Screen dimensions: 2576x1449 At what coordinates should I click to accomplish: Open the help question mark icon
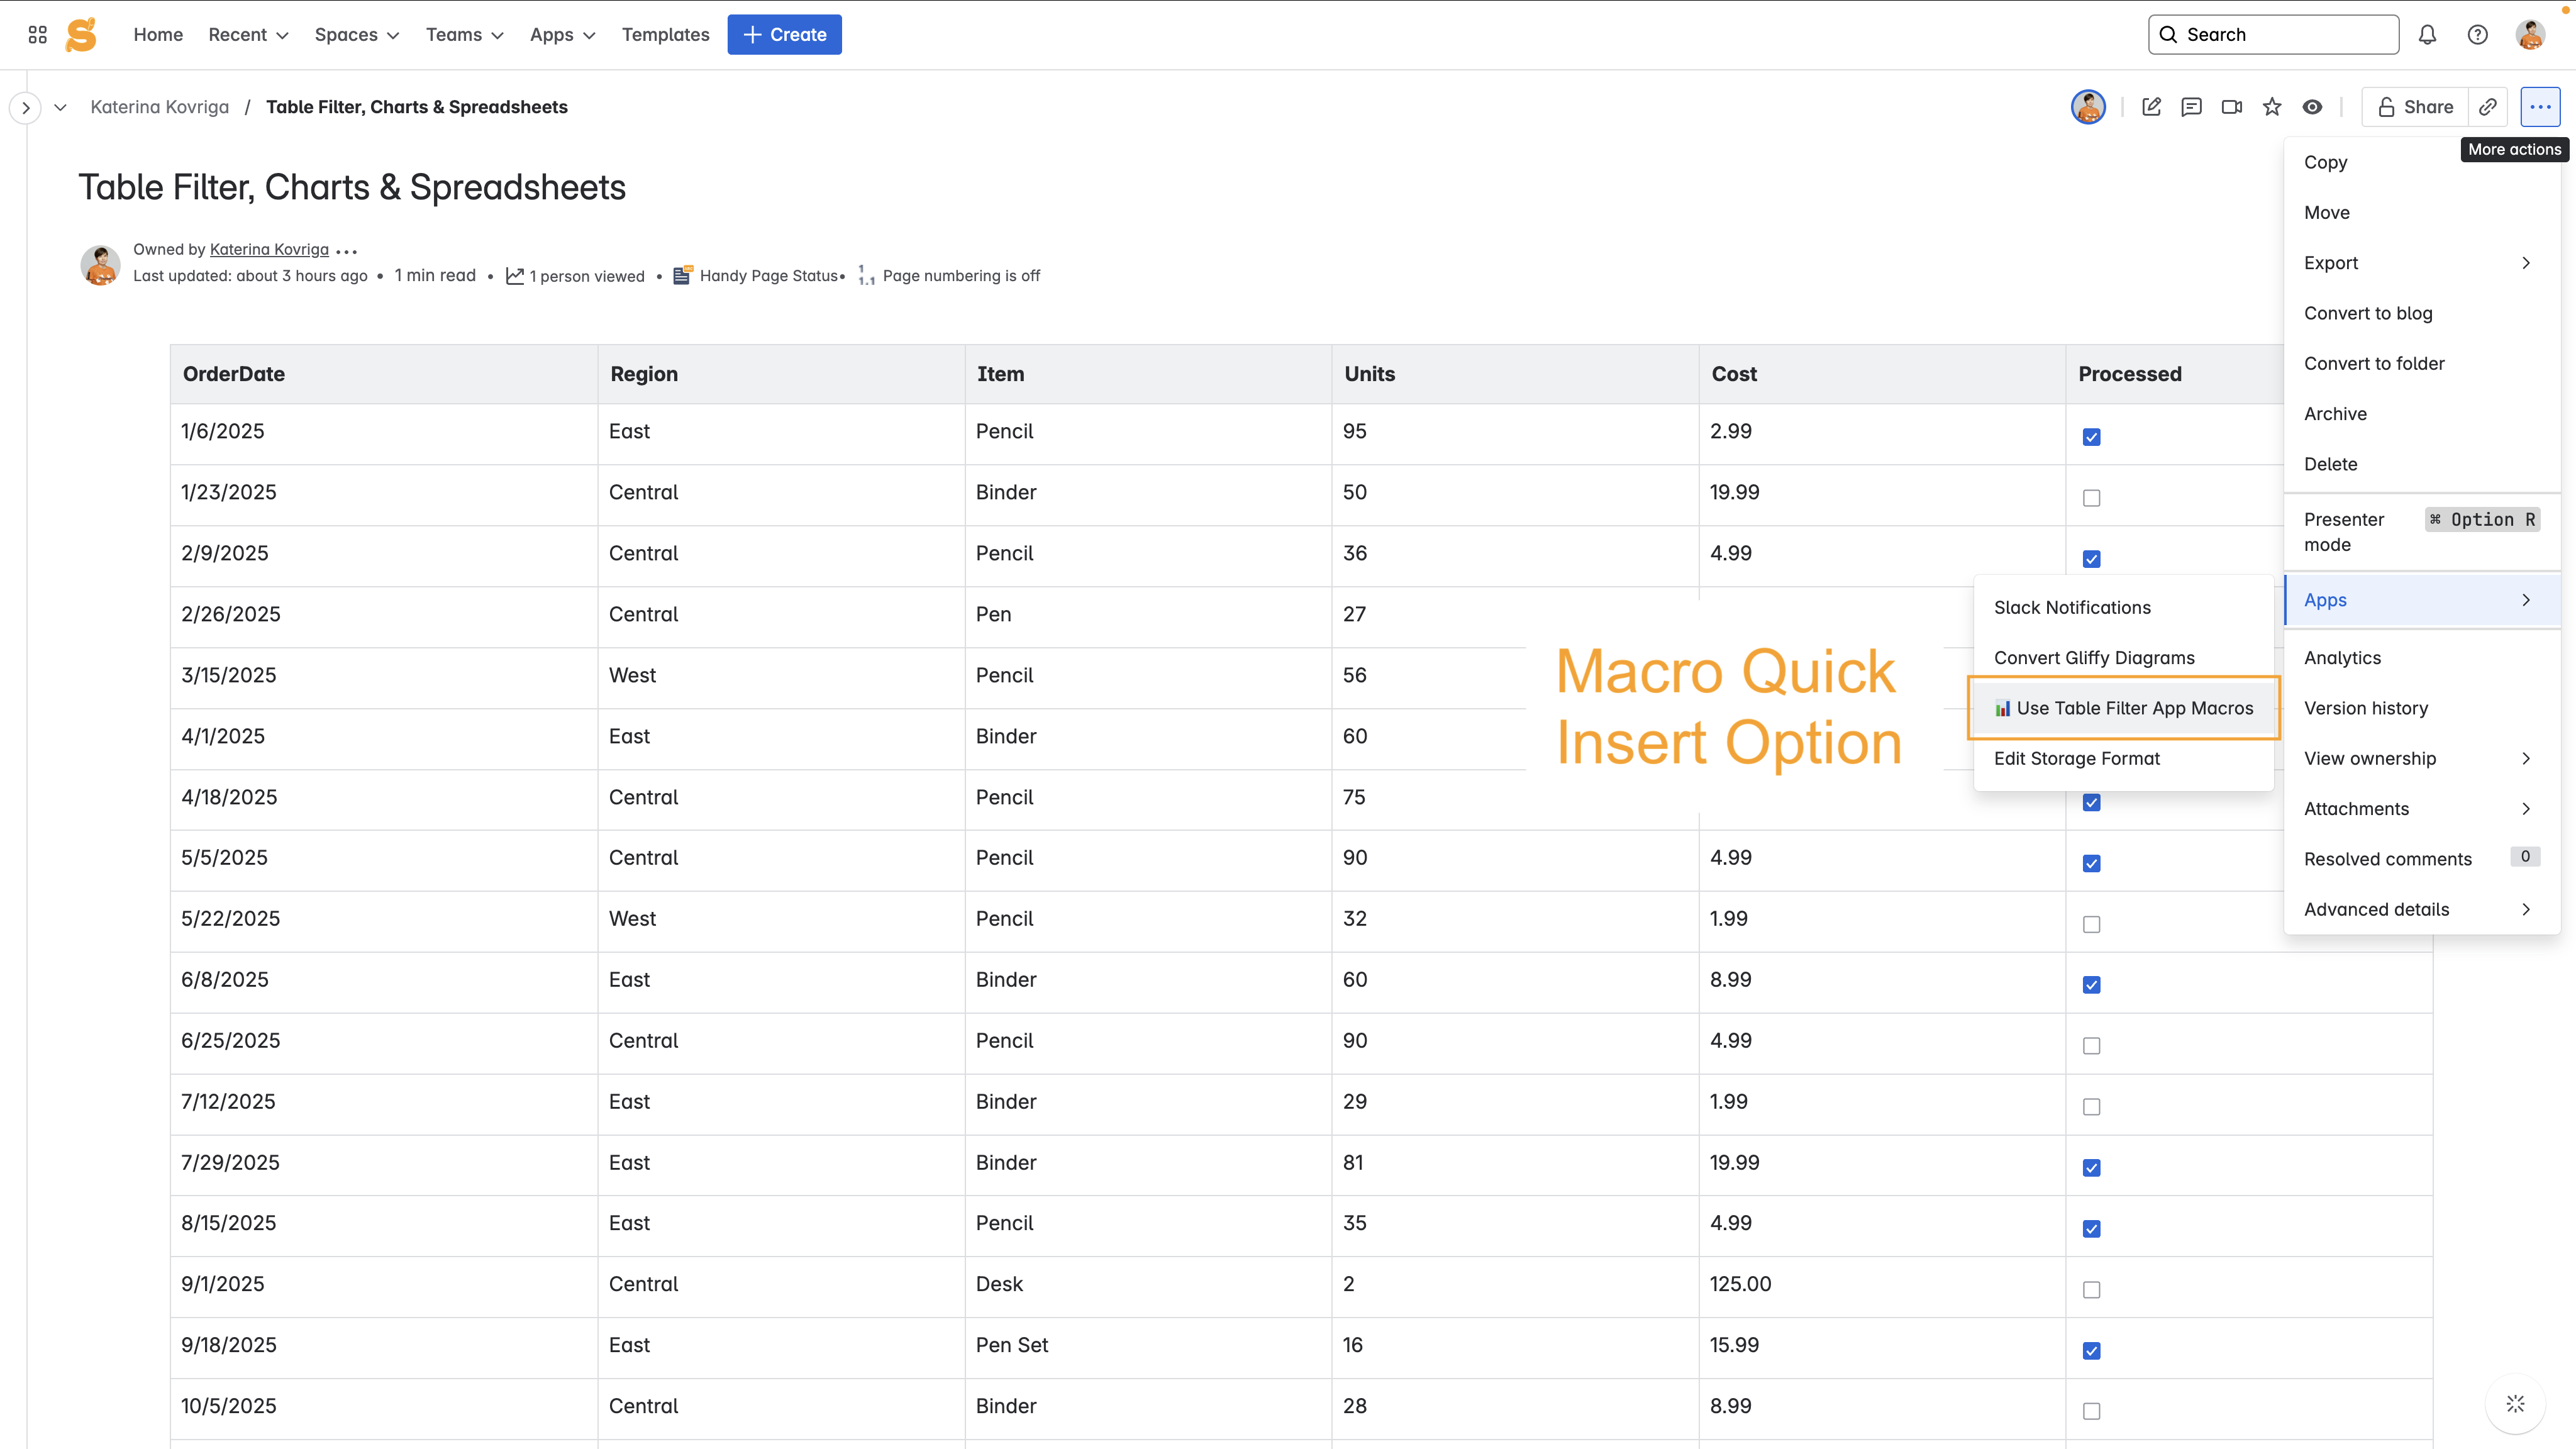click(2477, 35)
